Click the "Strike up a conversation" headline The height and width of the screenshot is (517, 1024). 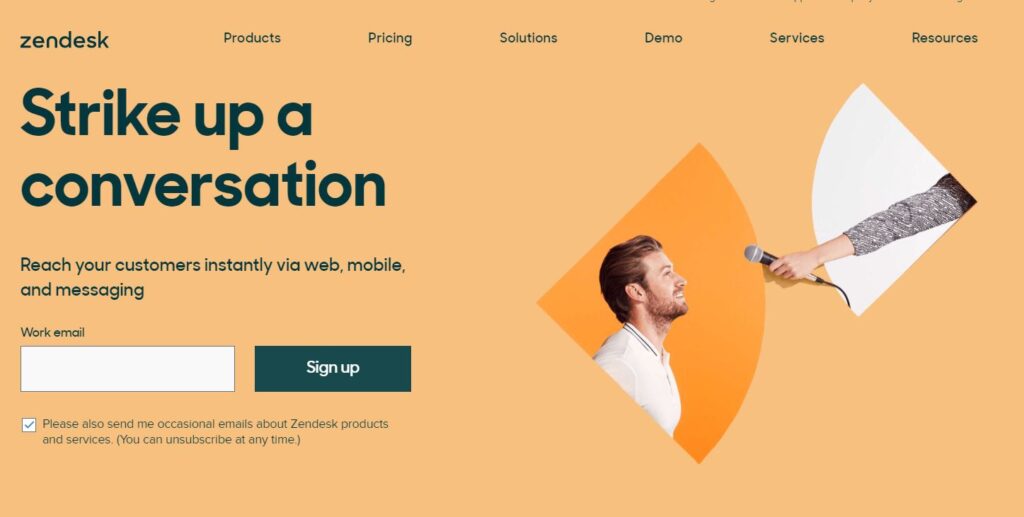click(x=203, y=149)
